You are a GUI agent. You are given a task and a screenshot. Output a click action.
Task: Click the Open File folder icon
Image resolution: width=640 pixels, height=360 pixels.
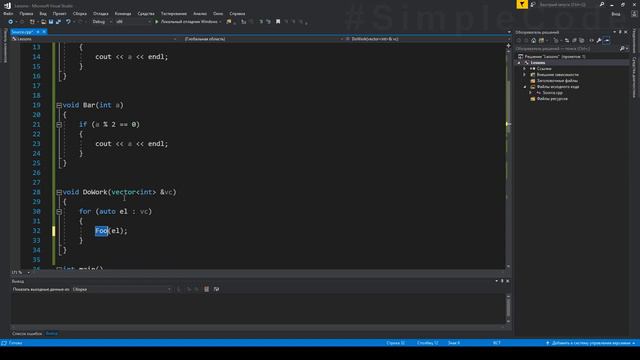click(x=43, y=22)
